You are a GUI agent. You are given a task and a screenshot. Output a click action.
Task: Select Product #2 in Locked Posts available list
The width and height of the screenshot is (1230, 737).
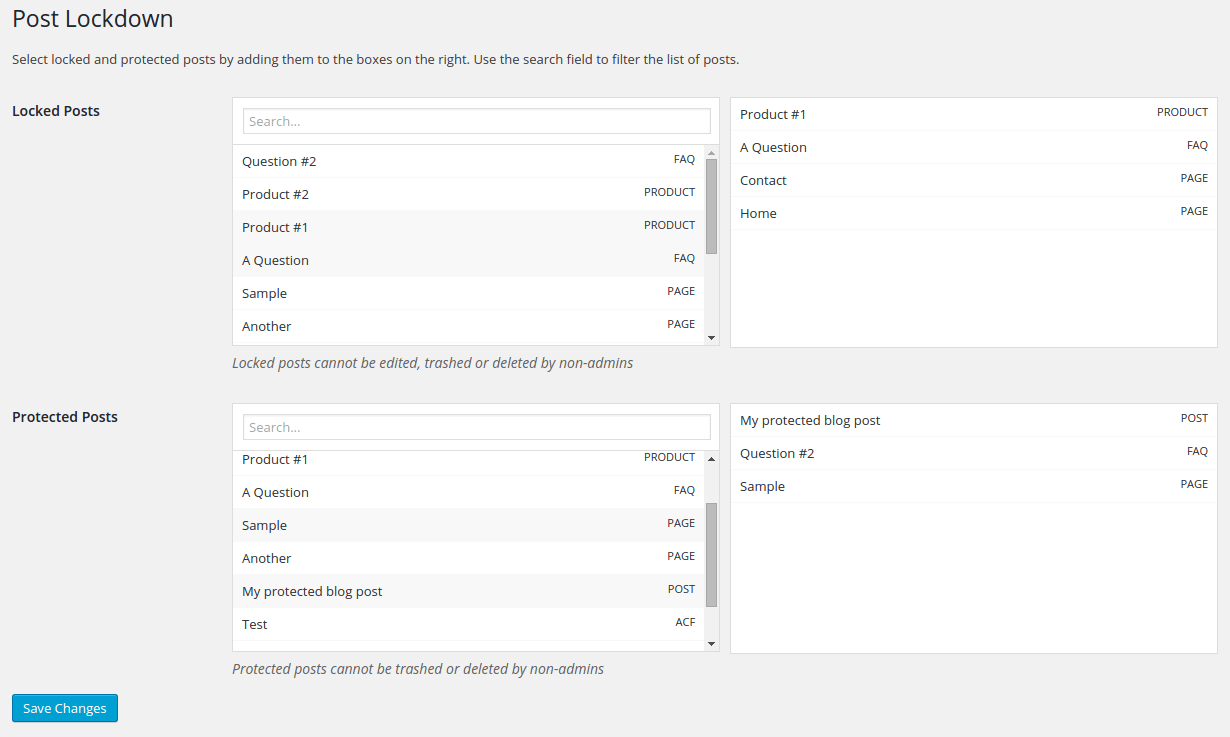(469, 194)
